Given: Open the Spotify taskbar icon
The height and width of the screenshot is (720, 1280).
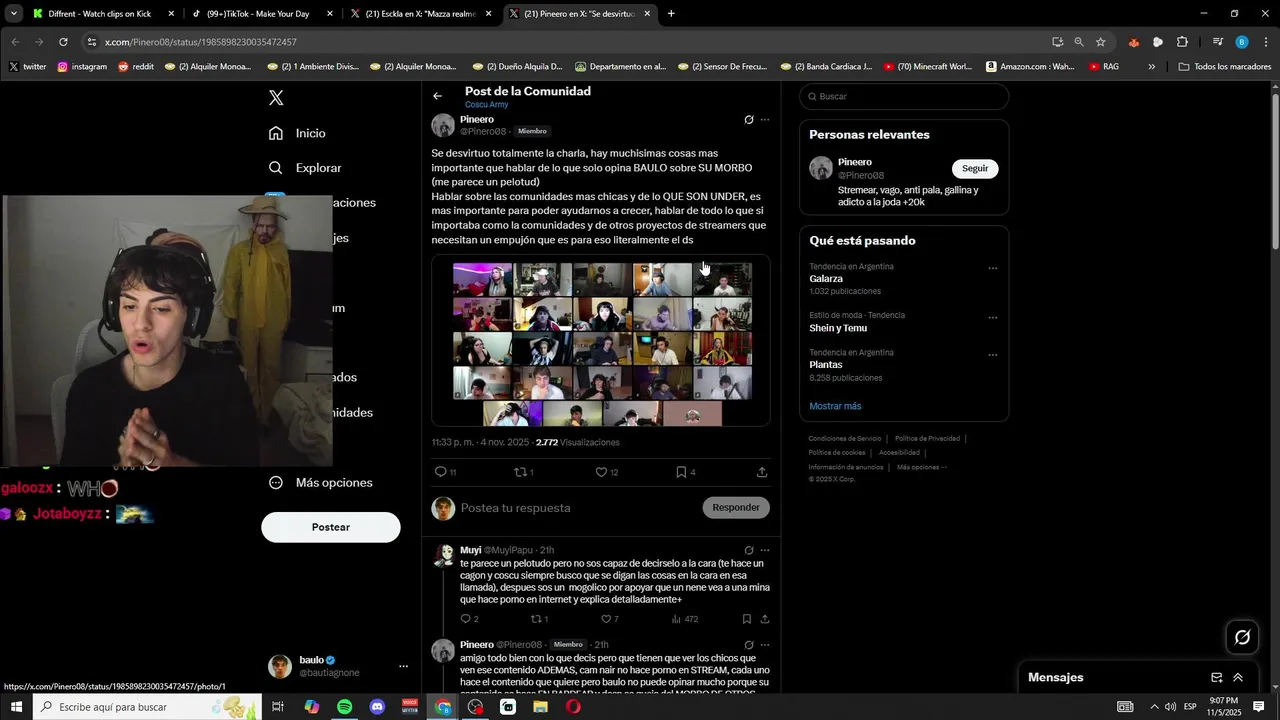Looking at the screenshot, I should coord(344,707).
